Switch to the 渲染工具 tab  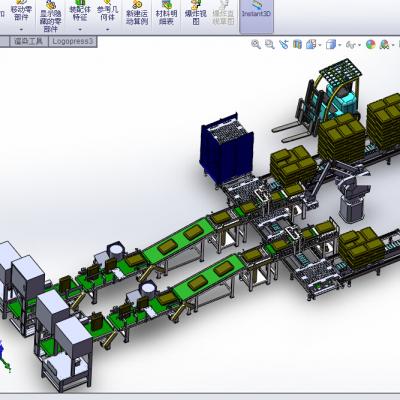click(x=28, y=41)
